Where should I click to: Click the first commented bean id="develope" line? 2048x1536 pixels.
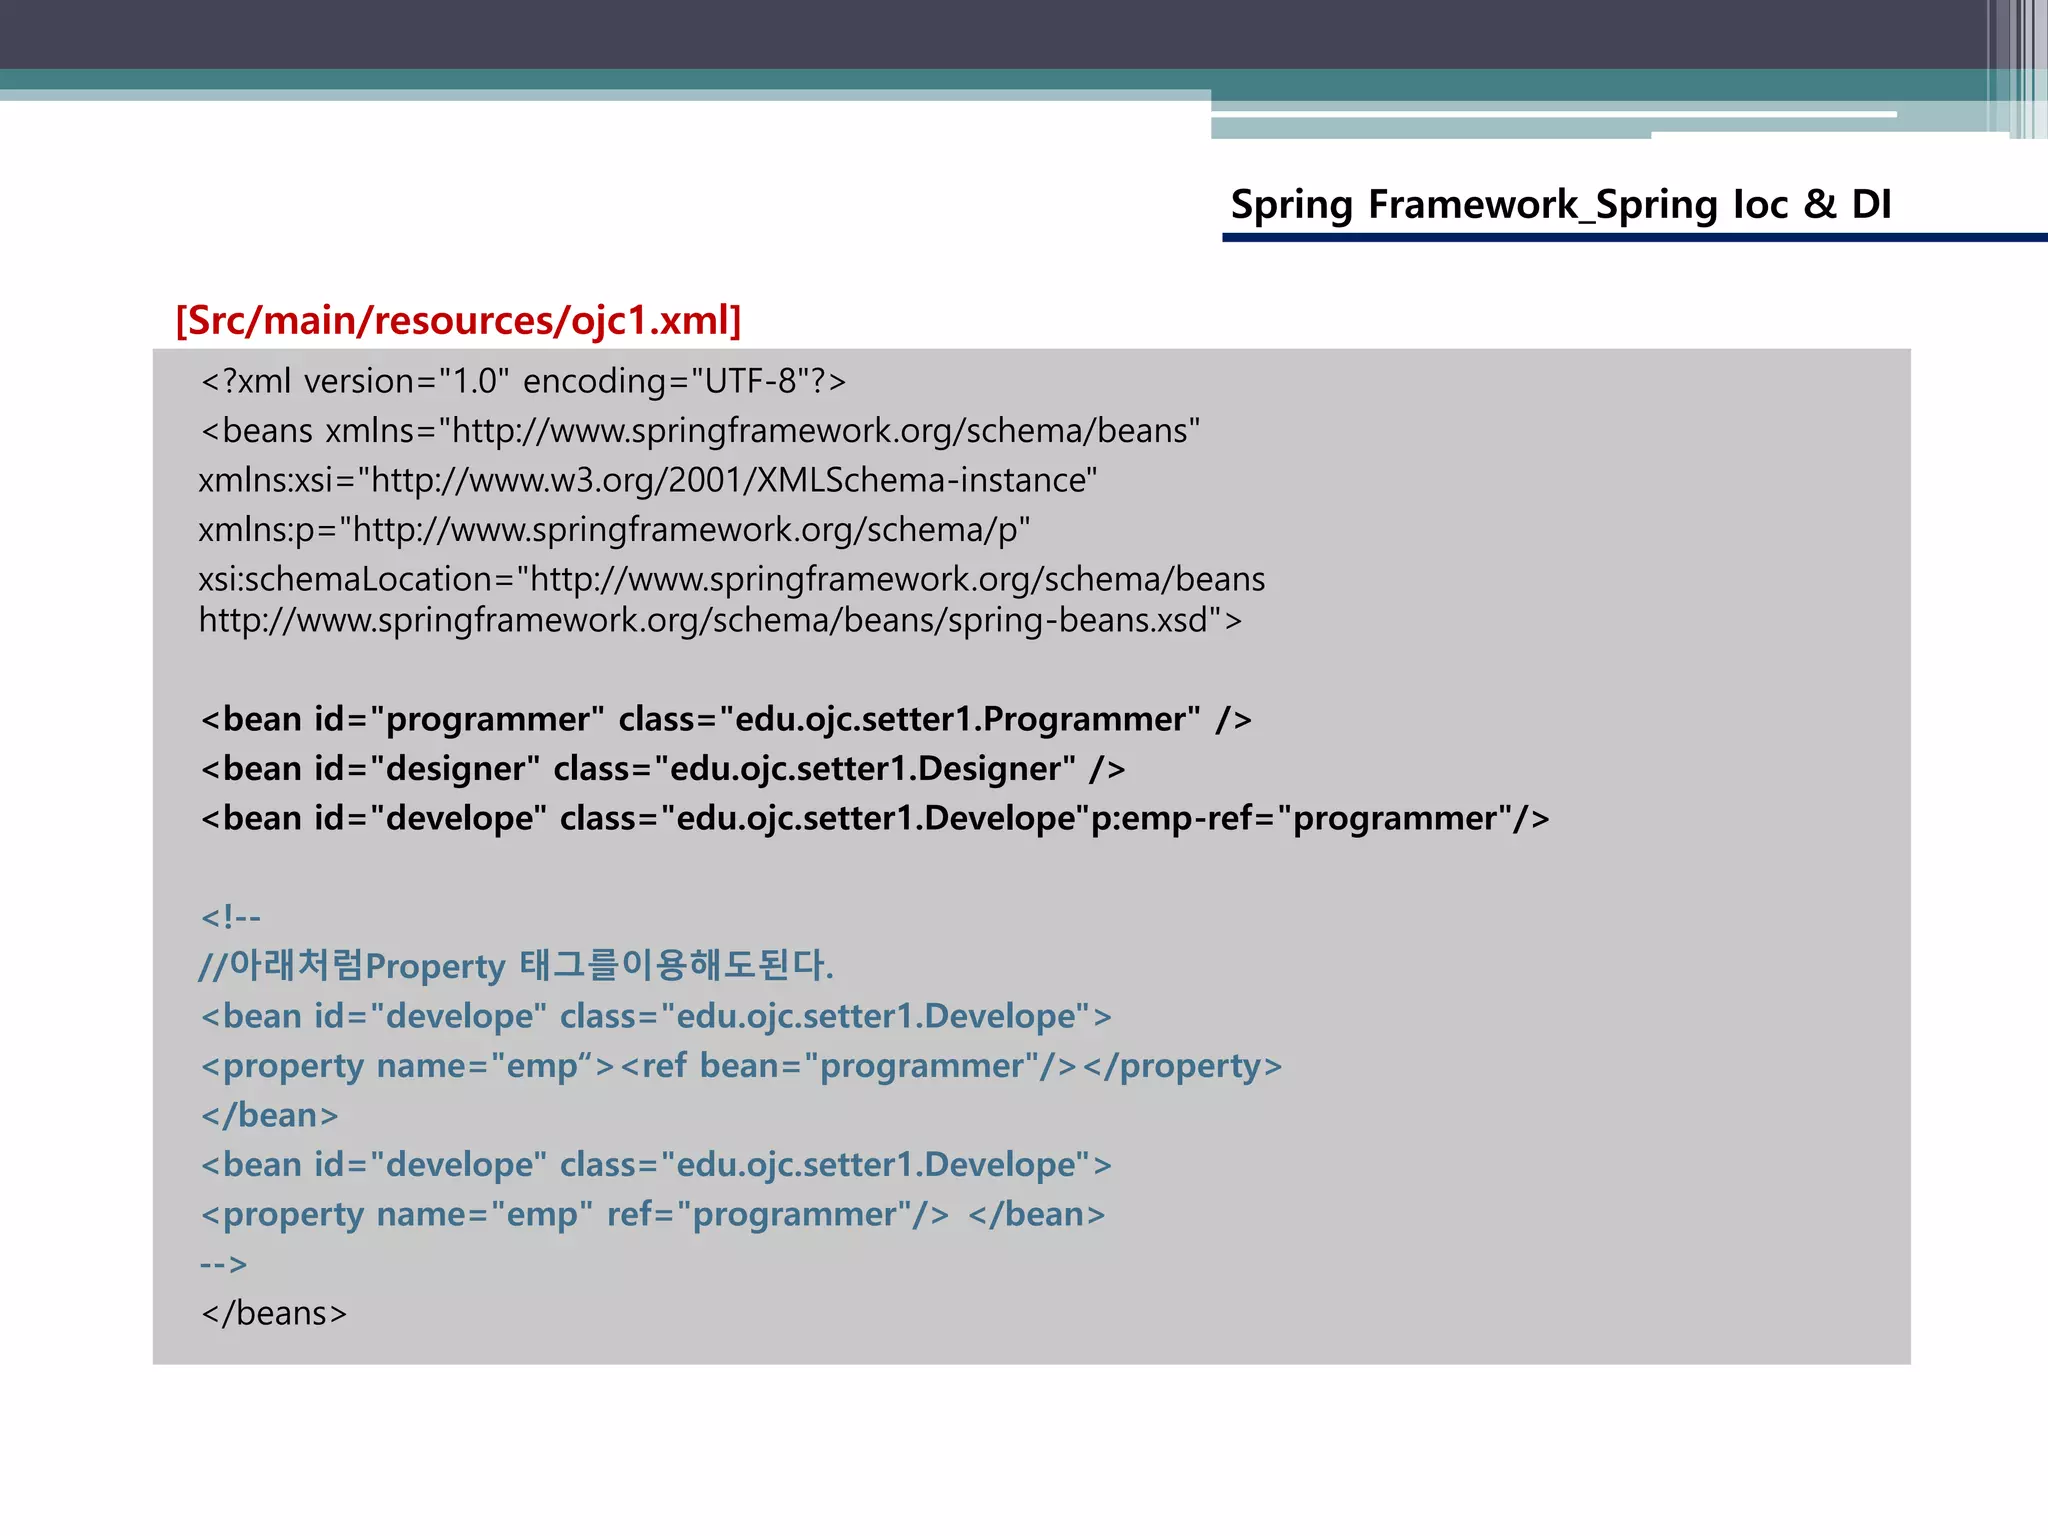[656, 1017]
